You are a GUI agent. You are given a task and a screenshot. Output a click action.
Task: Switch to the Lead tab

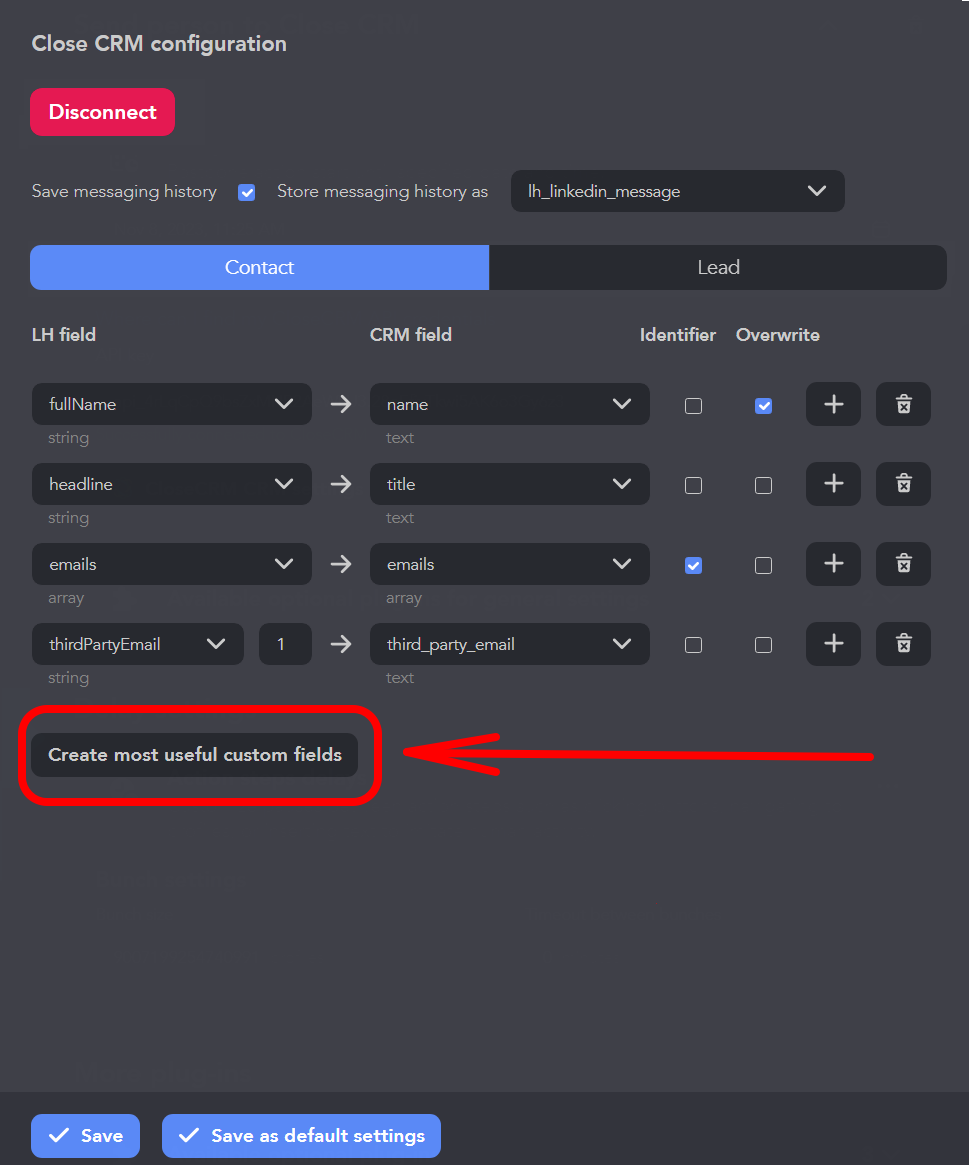(718, 267)
